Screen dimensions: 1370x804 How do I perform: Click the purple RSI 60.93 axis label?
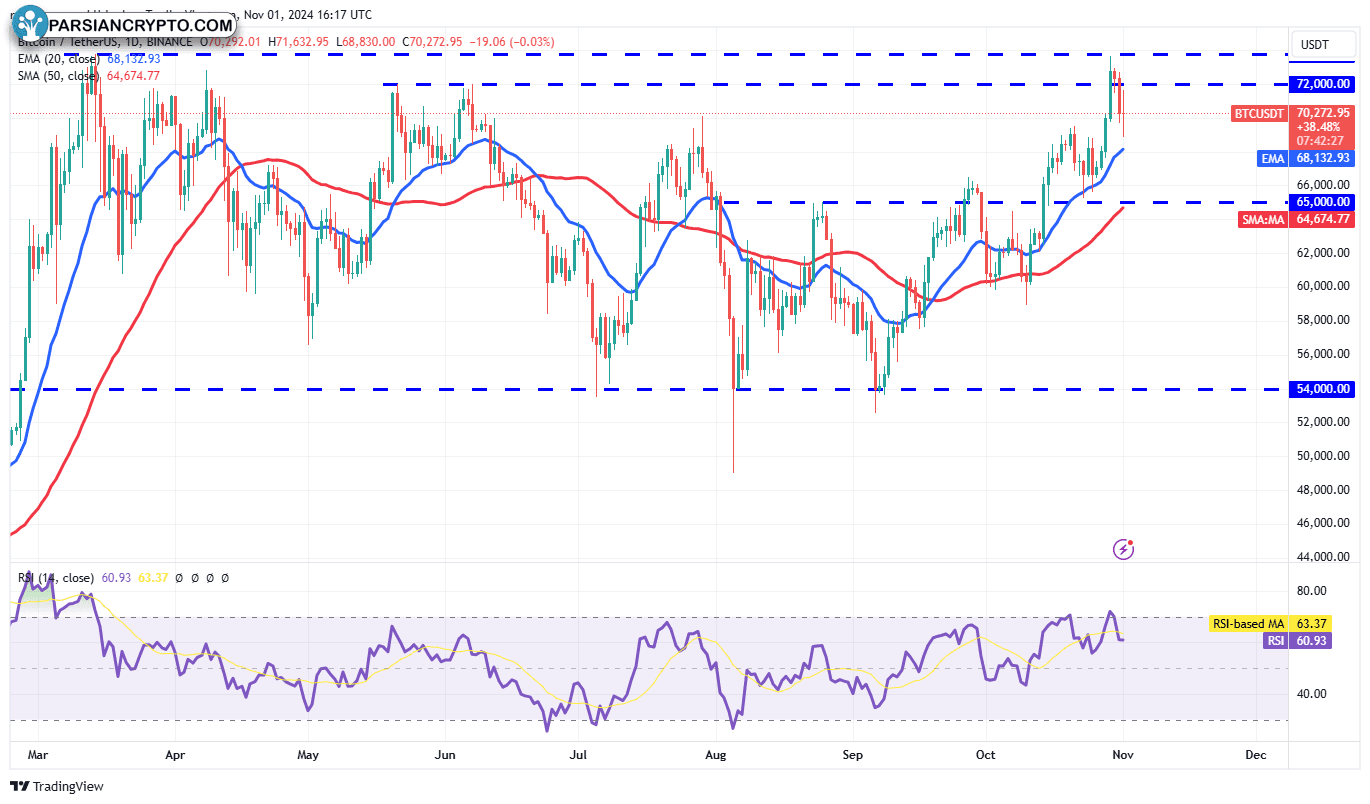coord(1298,641)
